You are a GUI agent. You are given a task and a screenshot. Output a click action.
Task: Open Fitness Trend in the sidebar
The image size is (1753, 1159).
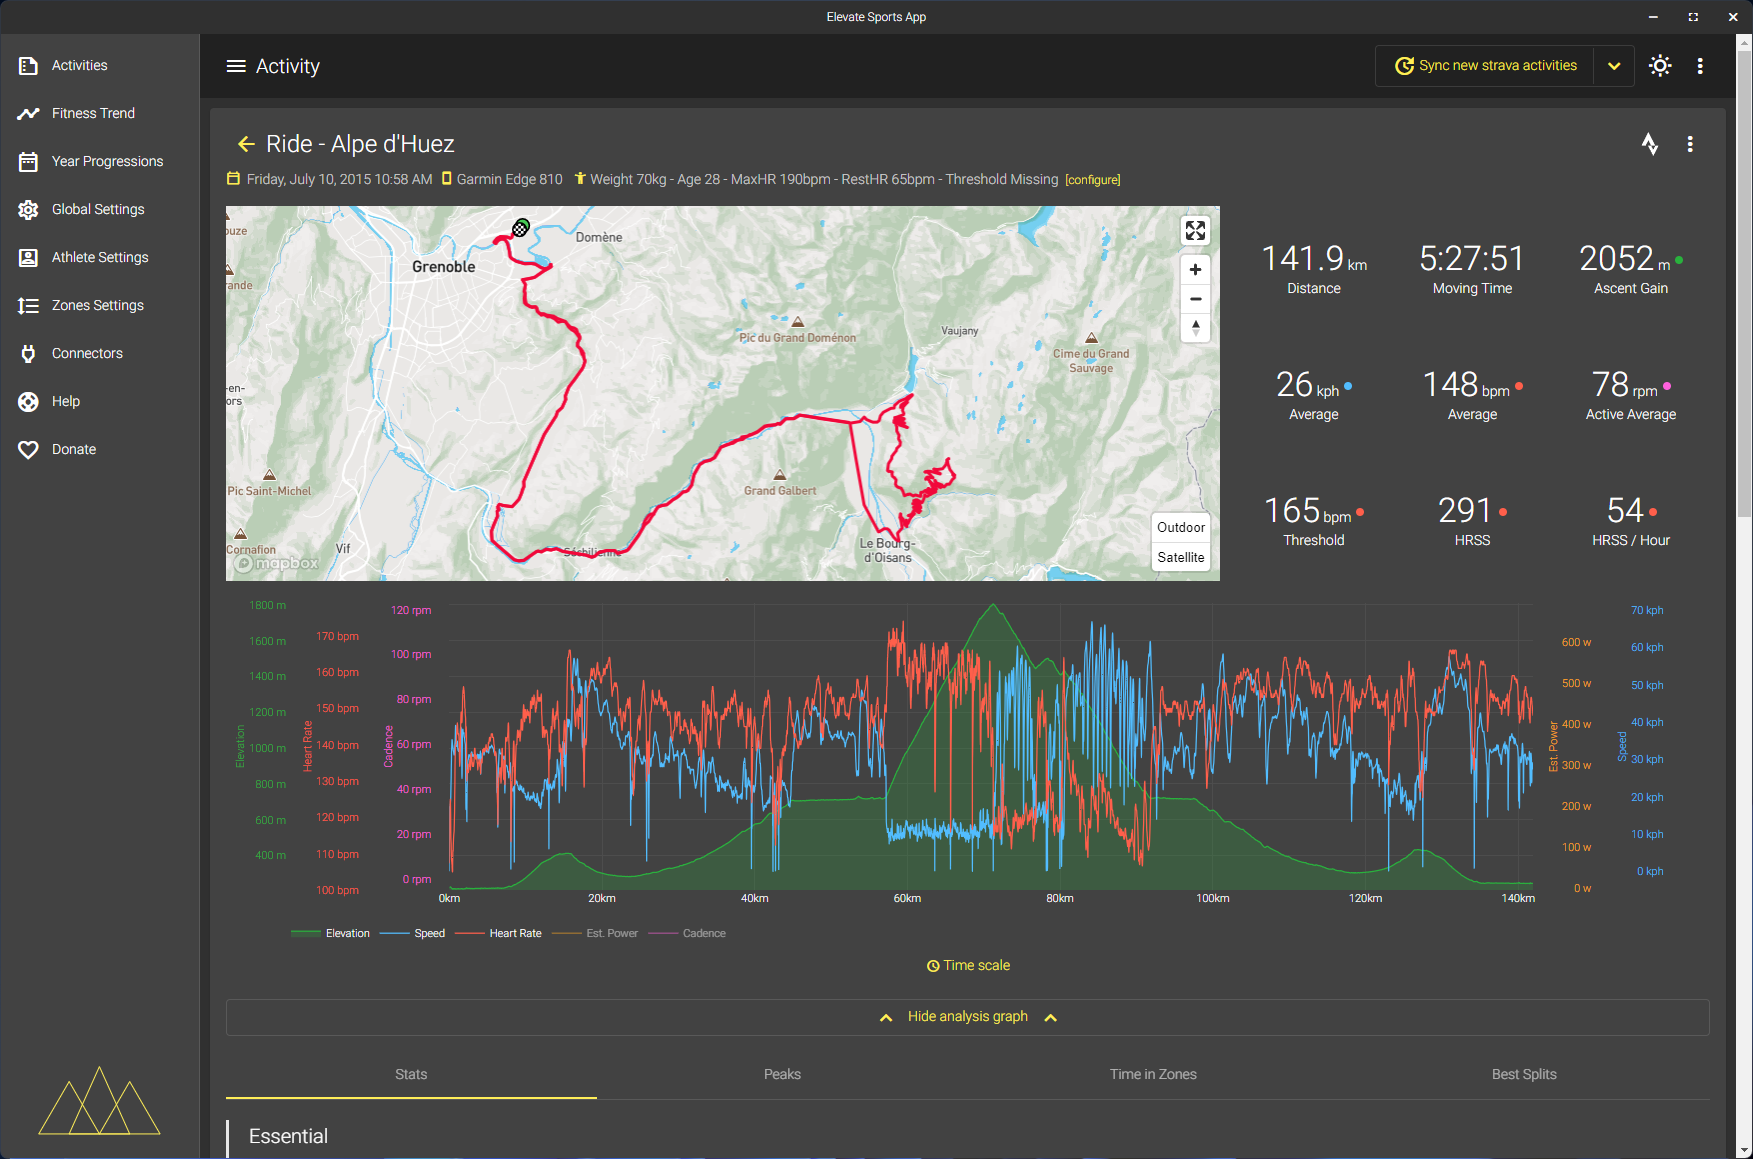93,113
